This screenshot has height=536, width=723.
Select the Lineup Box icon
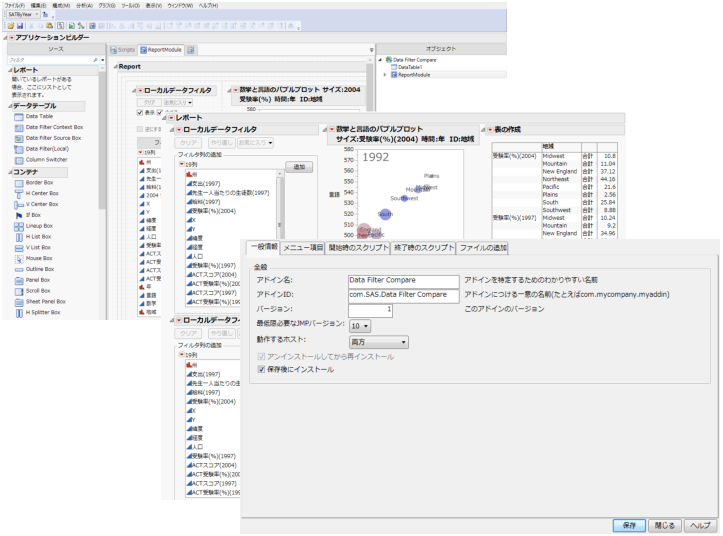[x=19, y=226]
